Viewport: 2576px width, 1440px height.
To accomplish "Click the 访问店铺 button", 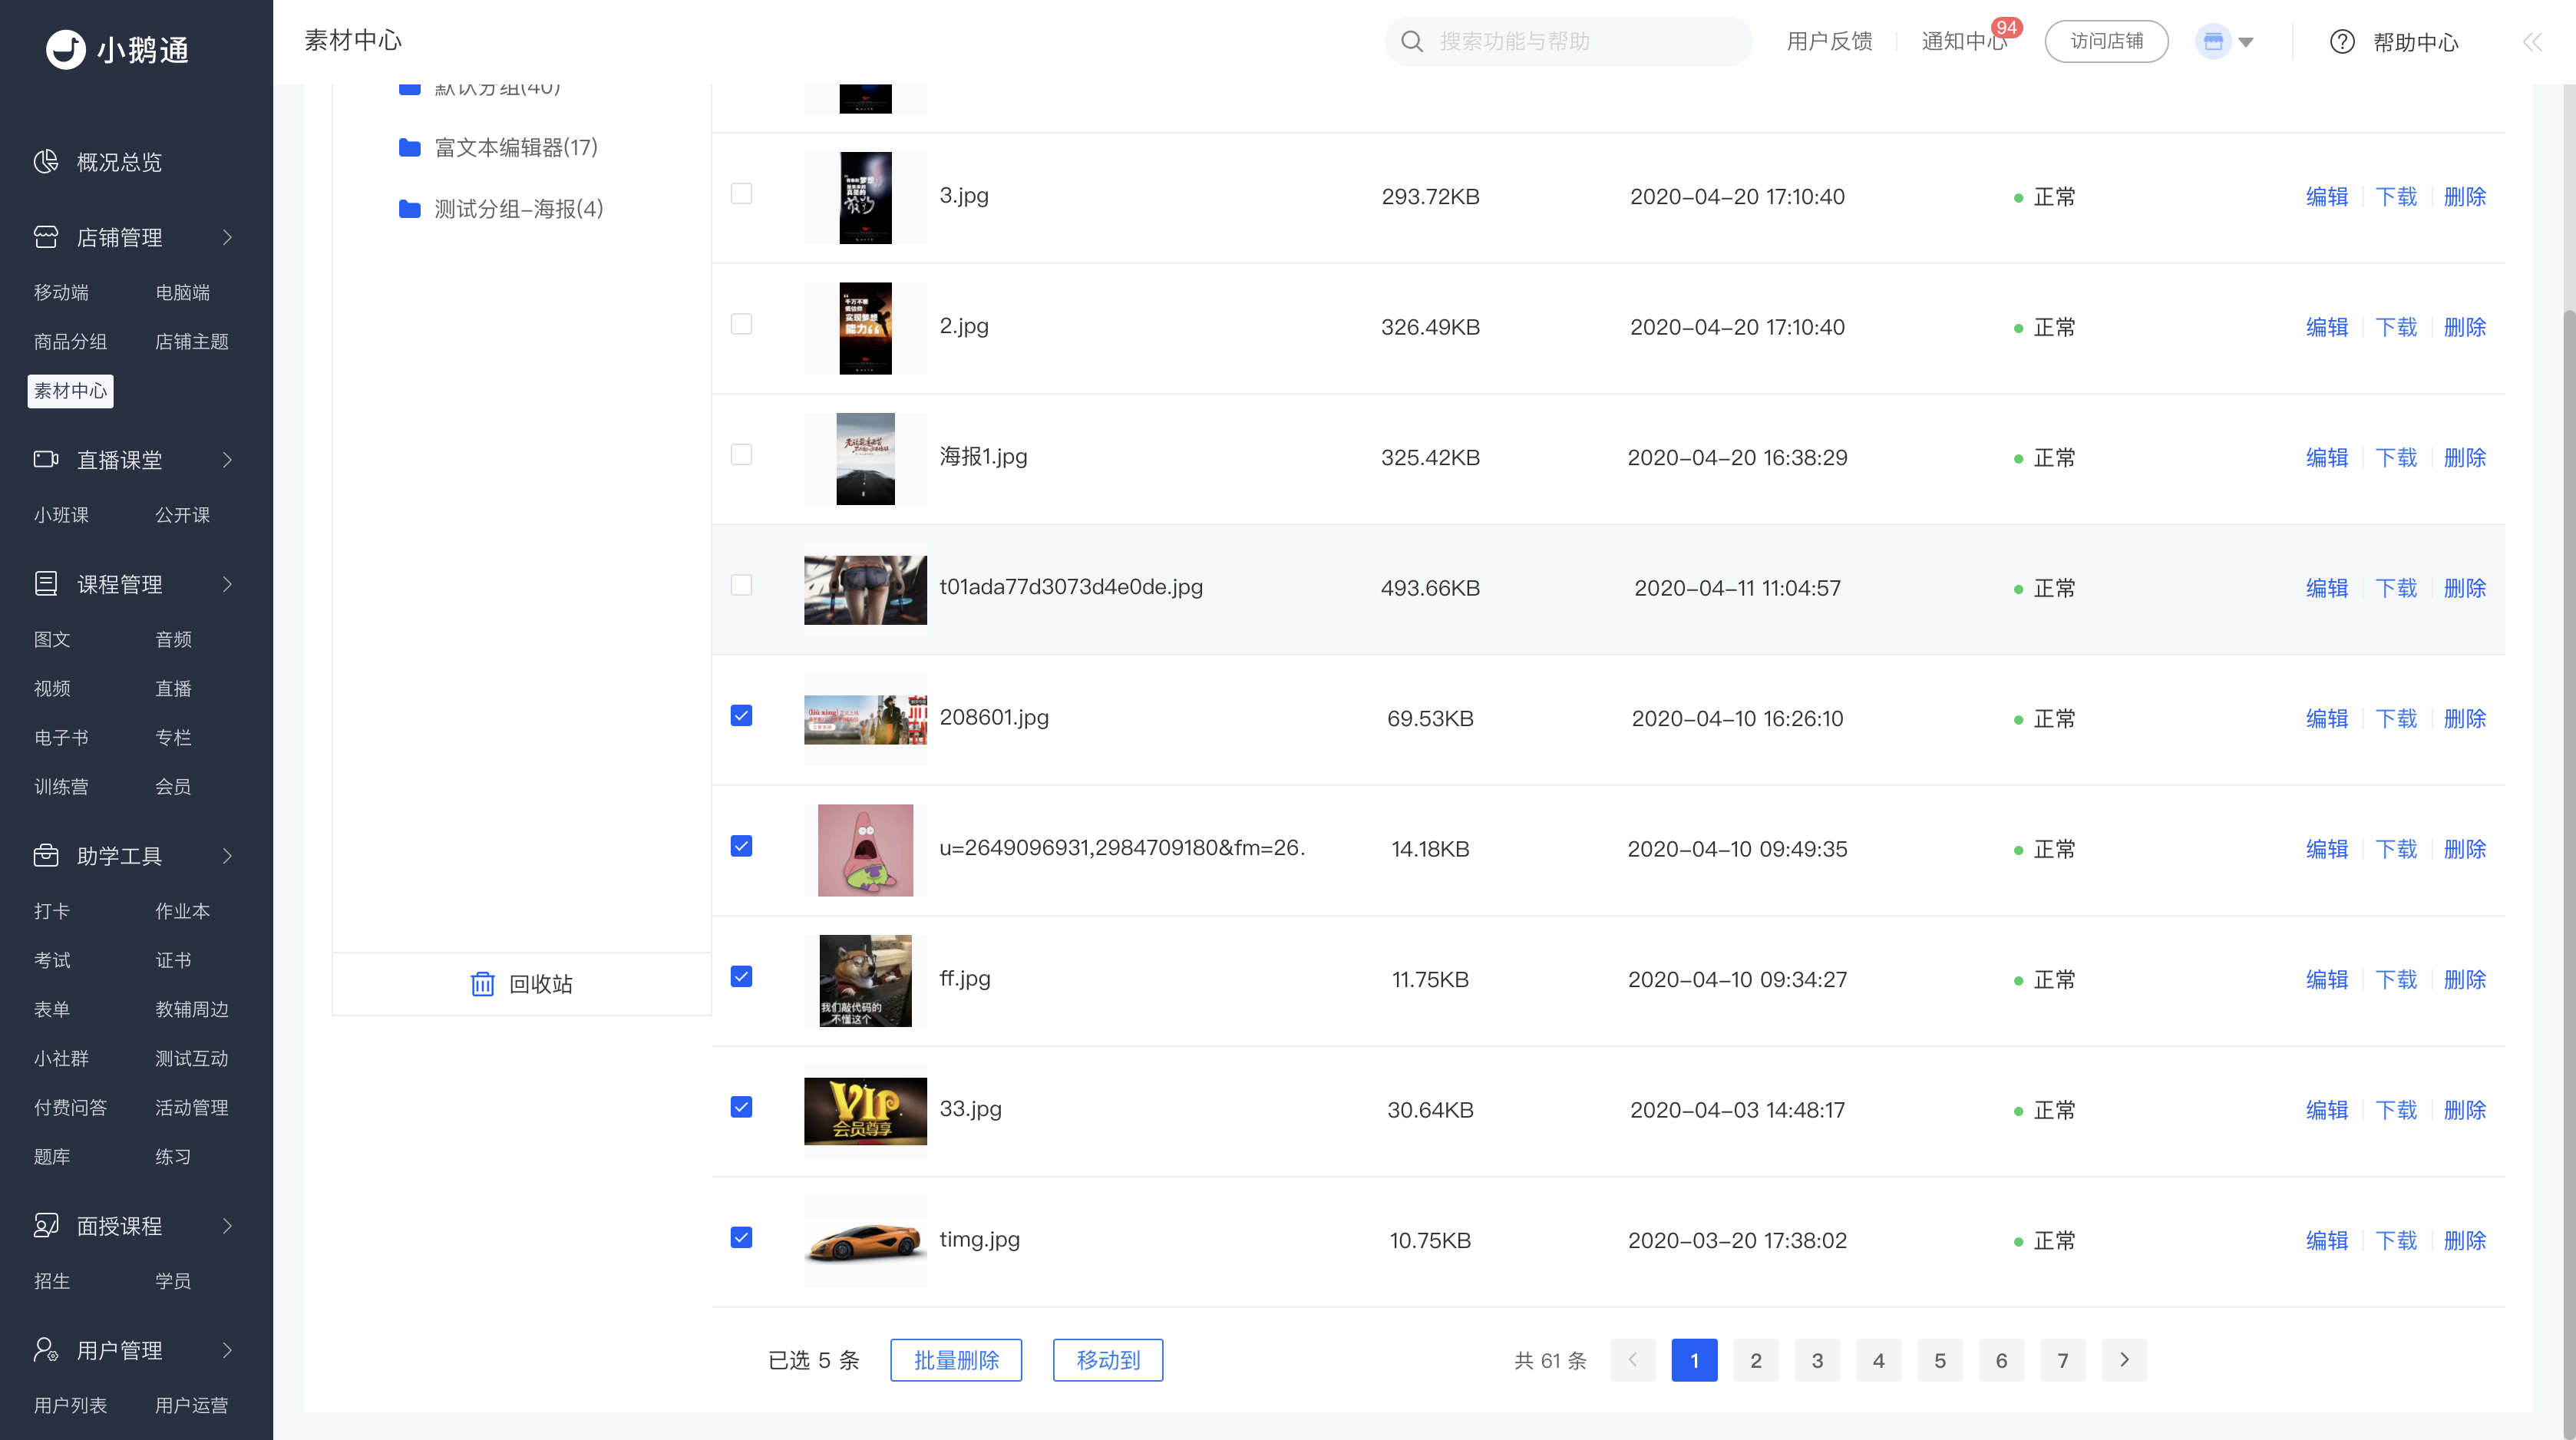I will (2107, 41).
